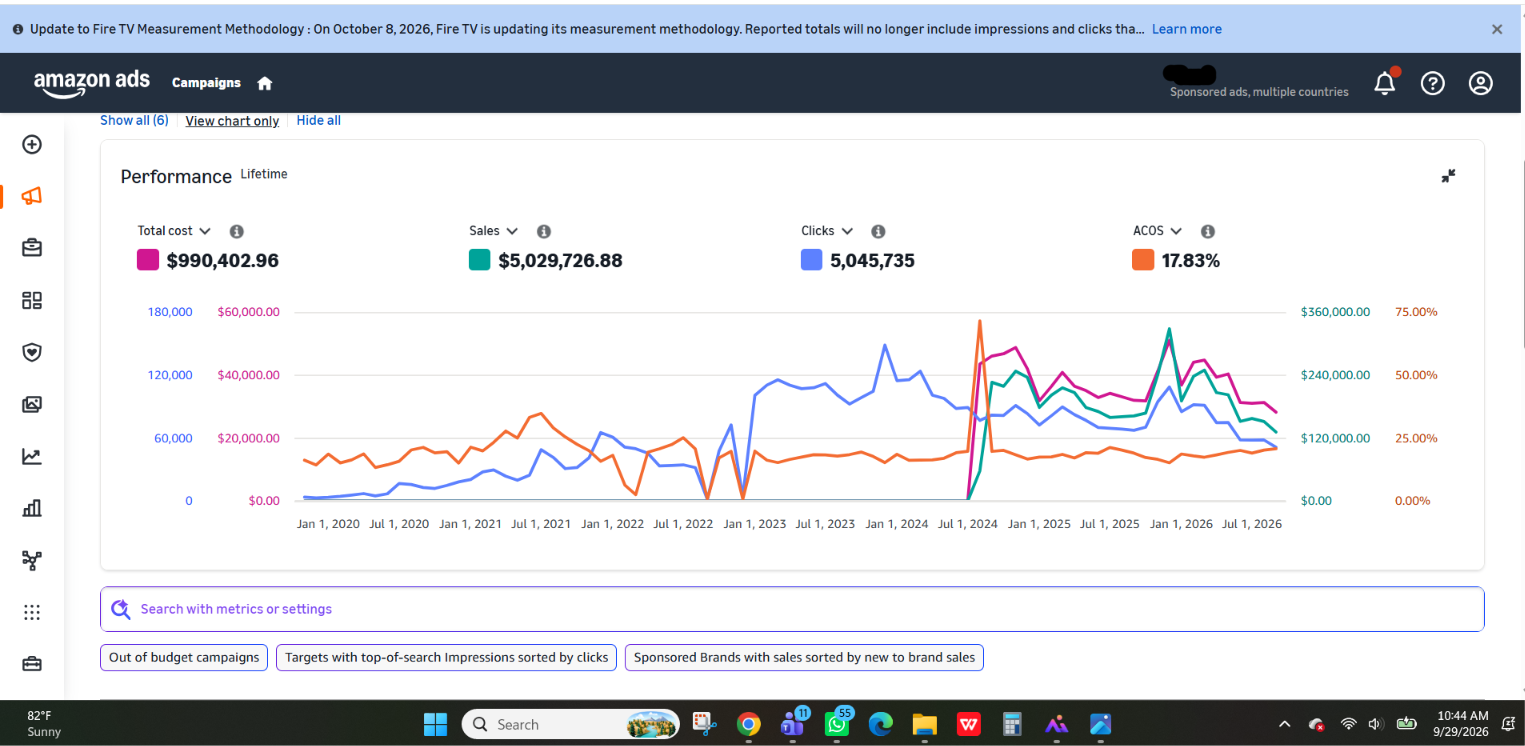Image resolution: width=1525 pixels, height=746 pixels.
Task: Expand the ACOS metric dropdown
Action: [1158, 231]
